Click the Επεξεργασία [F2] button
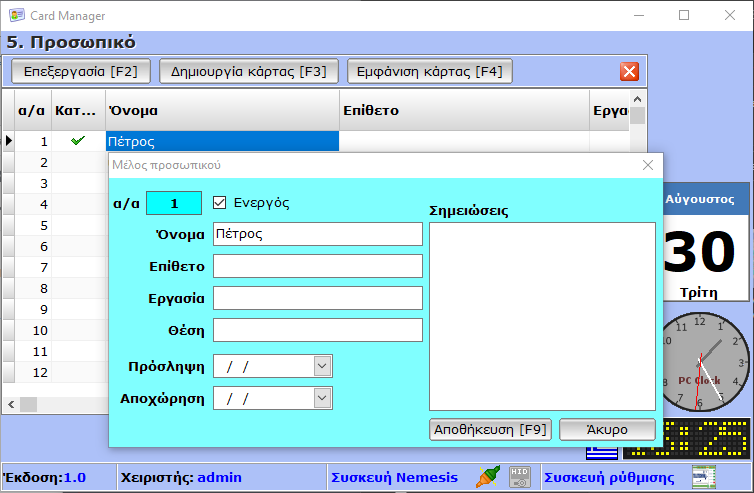Viewport: 754px width, 493px height. 80,71
